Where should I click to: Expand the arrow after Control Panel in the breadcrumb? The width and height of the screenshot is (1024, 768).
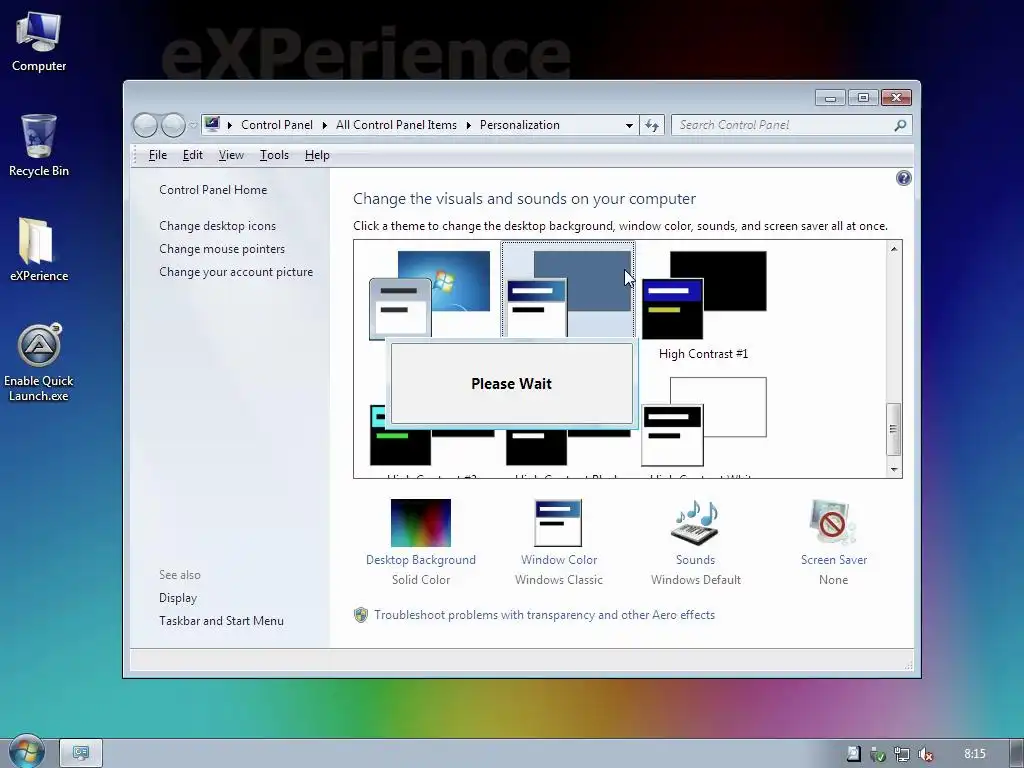point(325,125)
